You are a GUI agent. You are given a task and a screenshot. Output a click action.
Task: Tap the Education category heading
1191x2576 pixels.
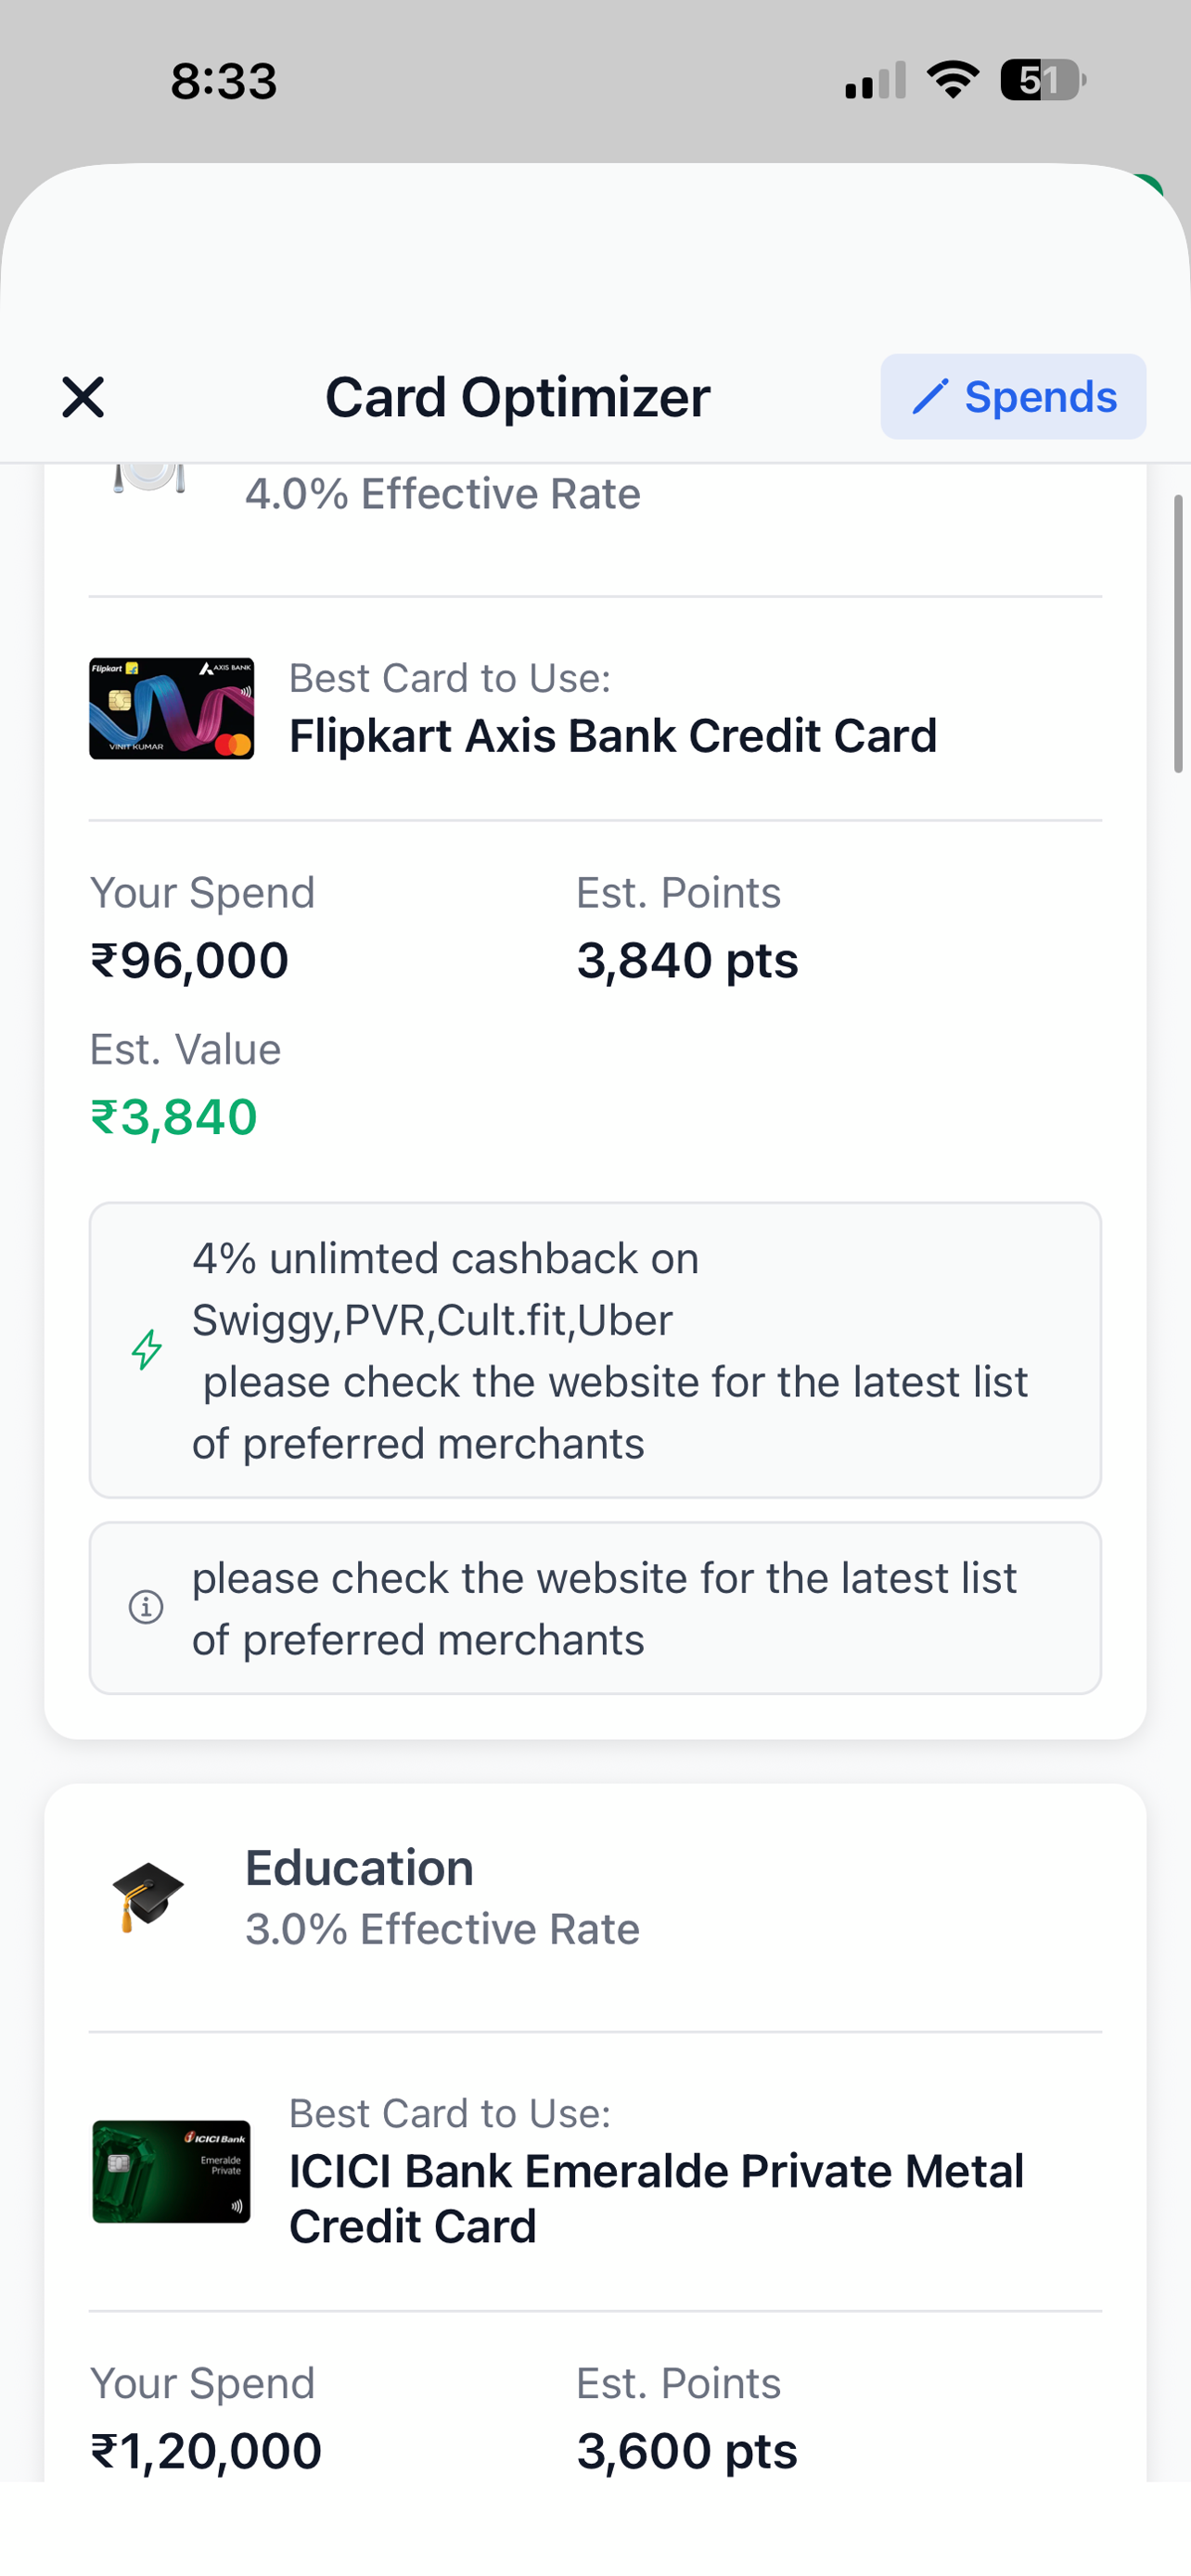tap(359, 1867)
